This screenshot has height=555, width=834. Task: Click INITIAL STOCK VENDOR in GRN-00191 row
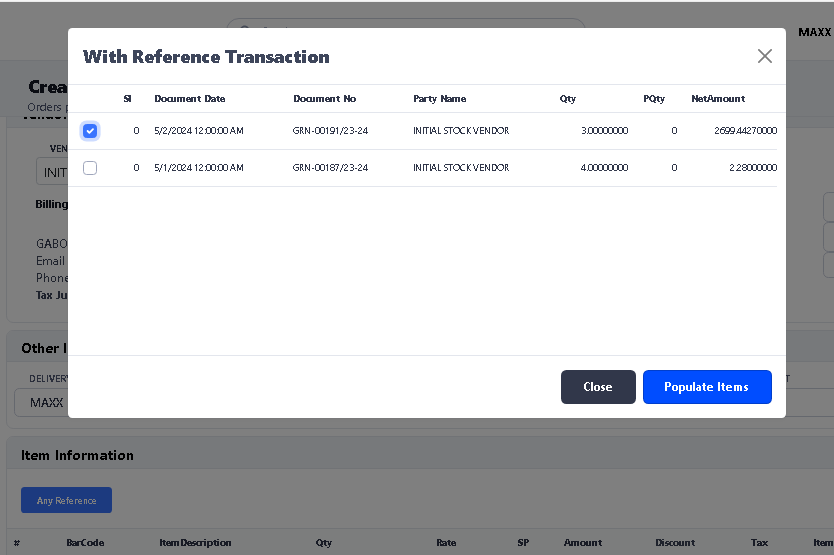coord(461,131)
